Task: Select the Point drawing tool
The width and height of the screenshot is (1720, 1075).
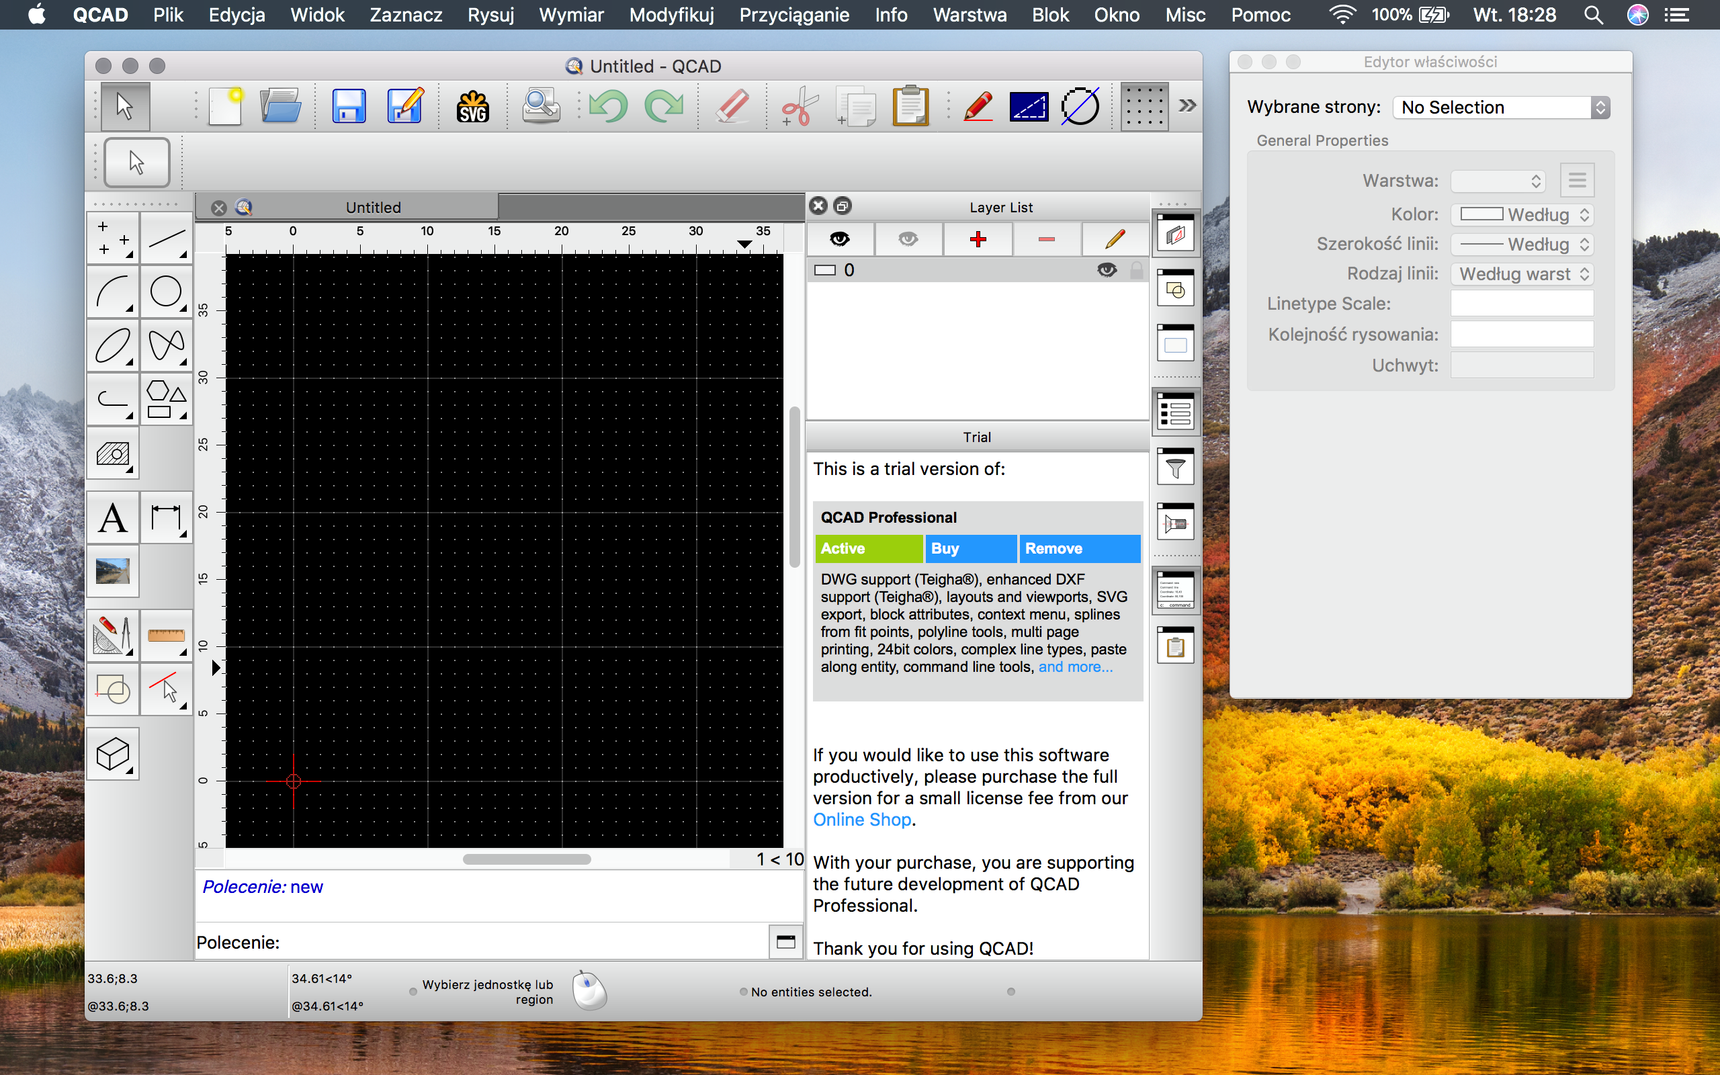Action: pyautogui.click(x=112, y=238)
